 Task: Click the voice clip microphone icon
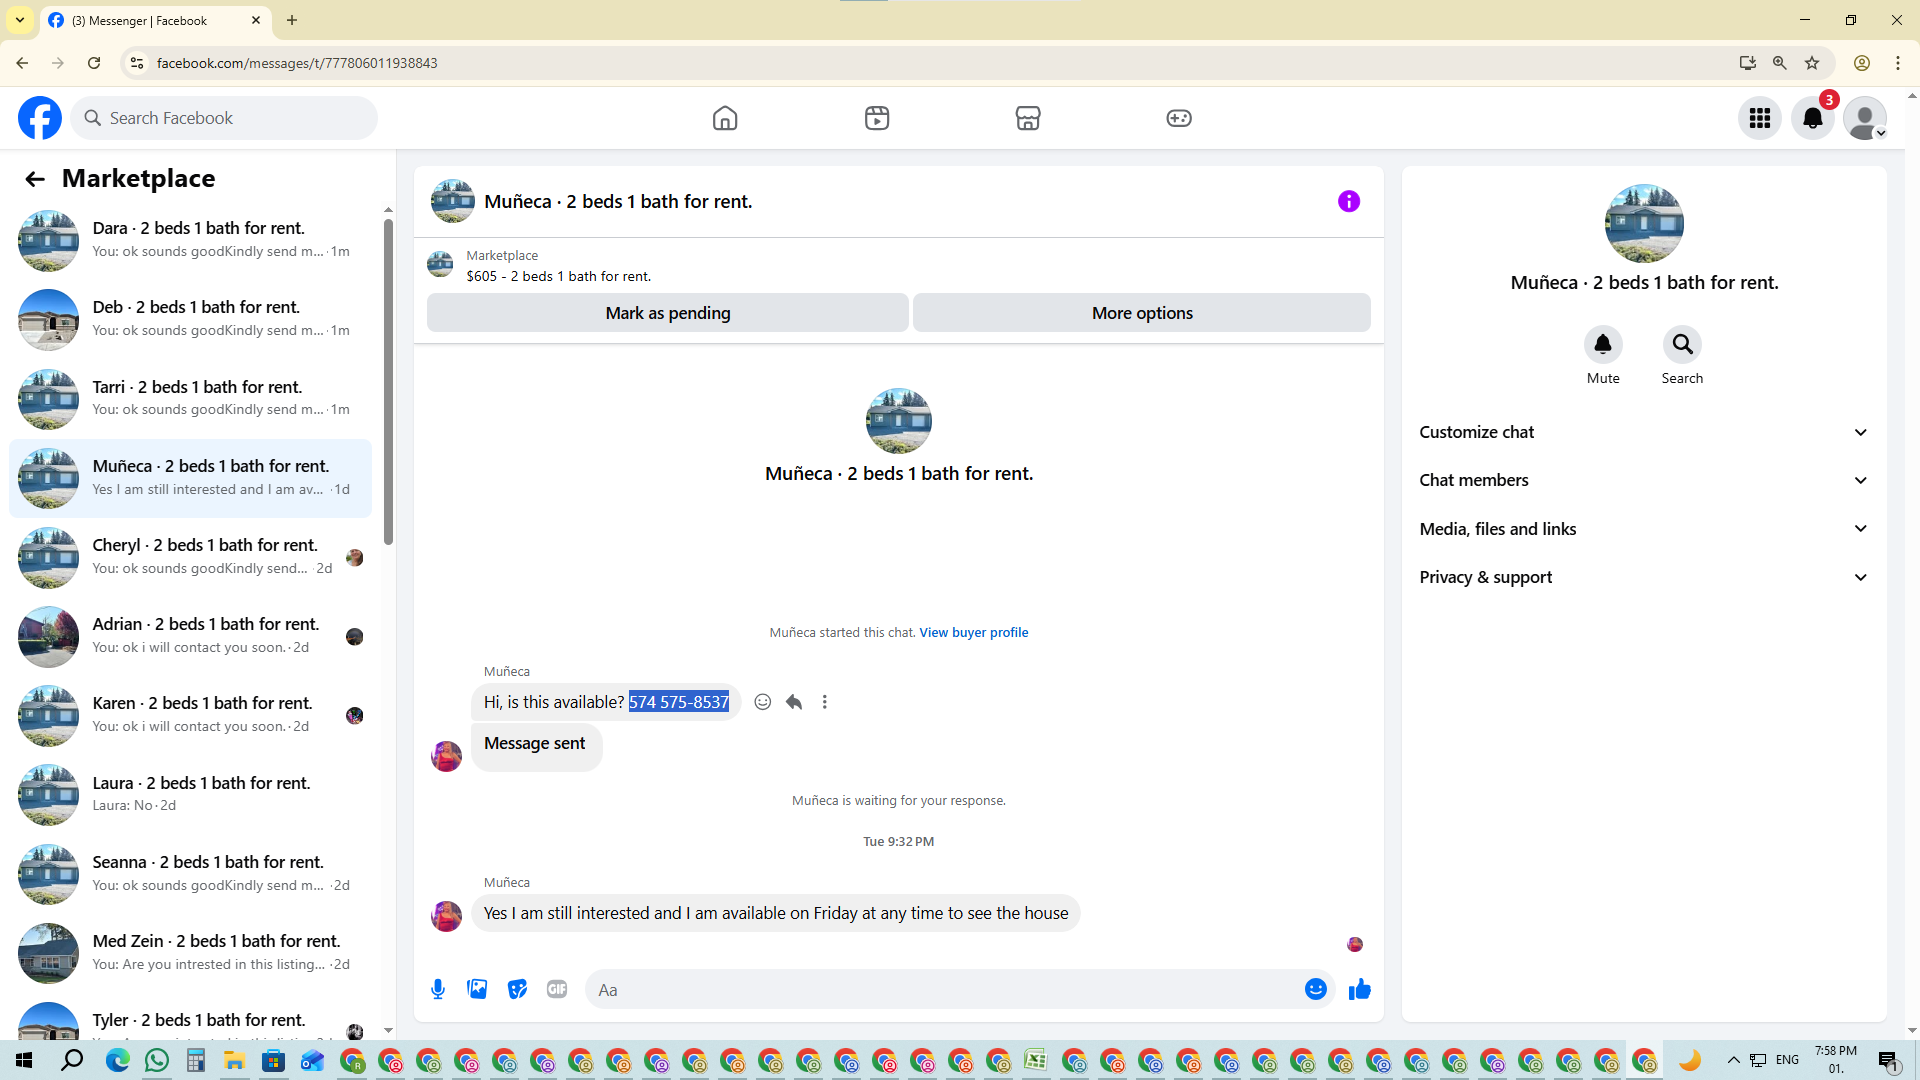[438, 990]
